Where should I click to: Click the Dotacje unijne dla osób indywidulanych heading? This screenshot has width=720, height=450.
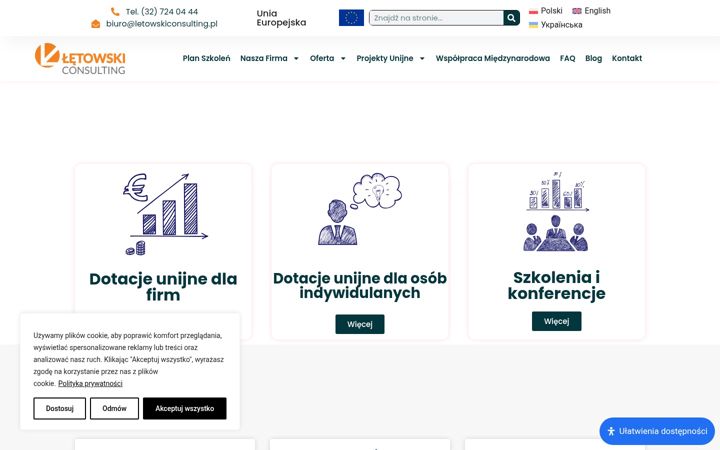[360, 285]
